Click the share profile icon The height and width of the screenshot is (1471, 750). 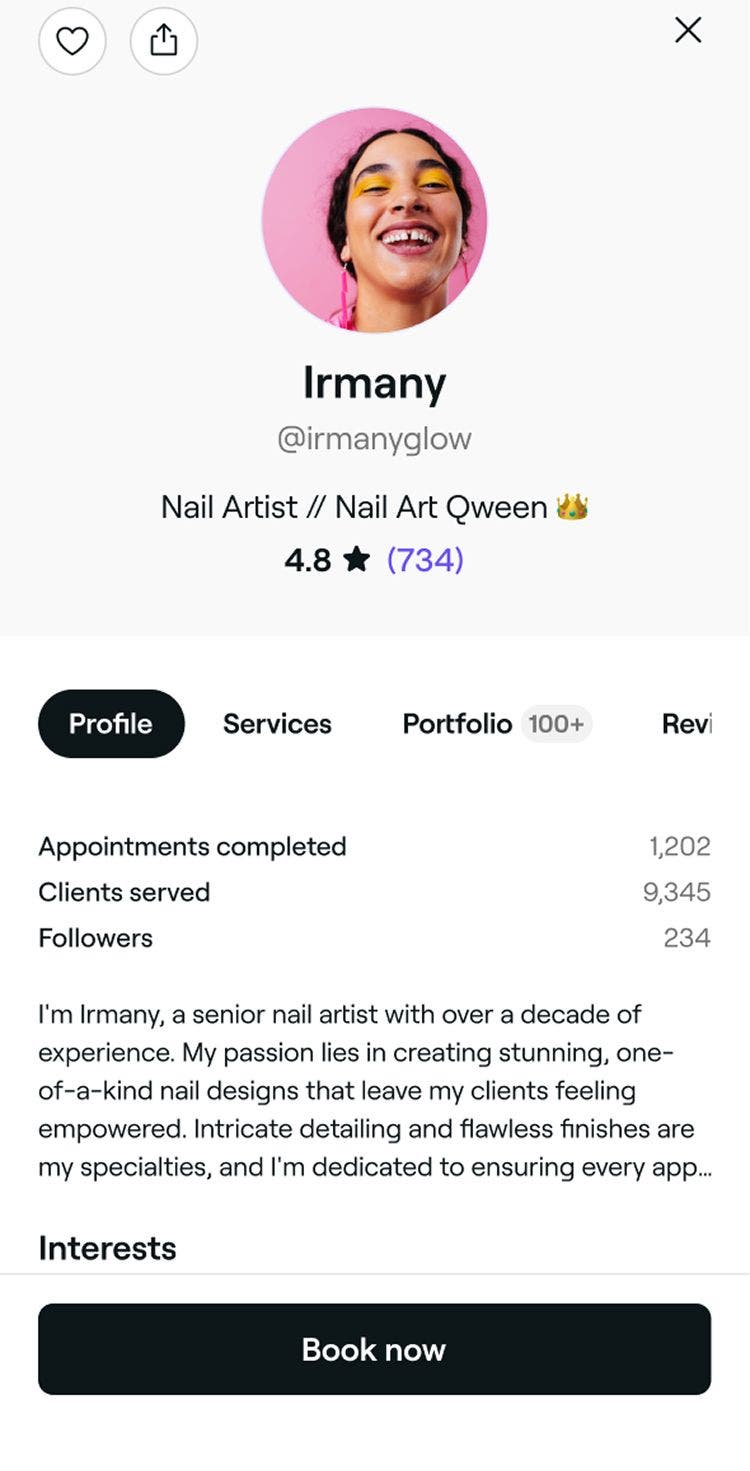click(164, 41)
